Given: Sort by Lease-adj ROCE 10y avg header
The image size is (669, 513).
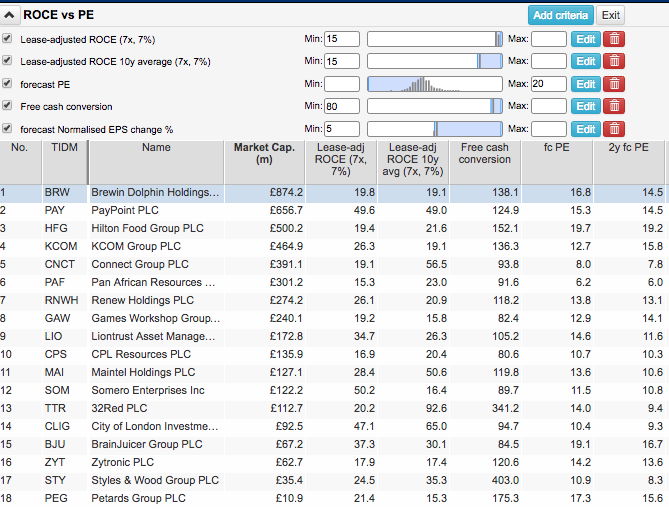Looking at the screenshot, I should tap(413, 162).
